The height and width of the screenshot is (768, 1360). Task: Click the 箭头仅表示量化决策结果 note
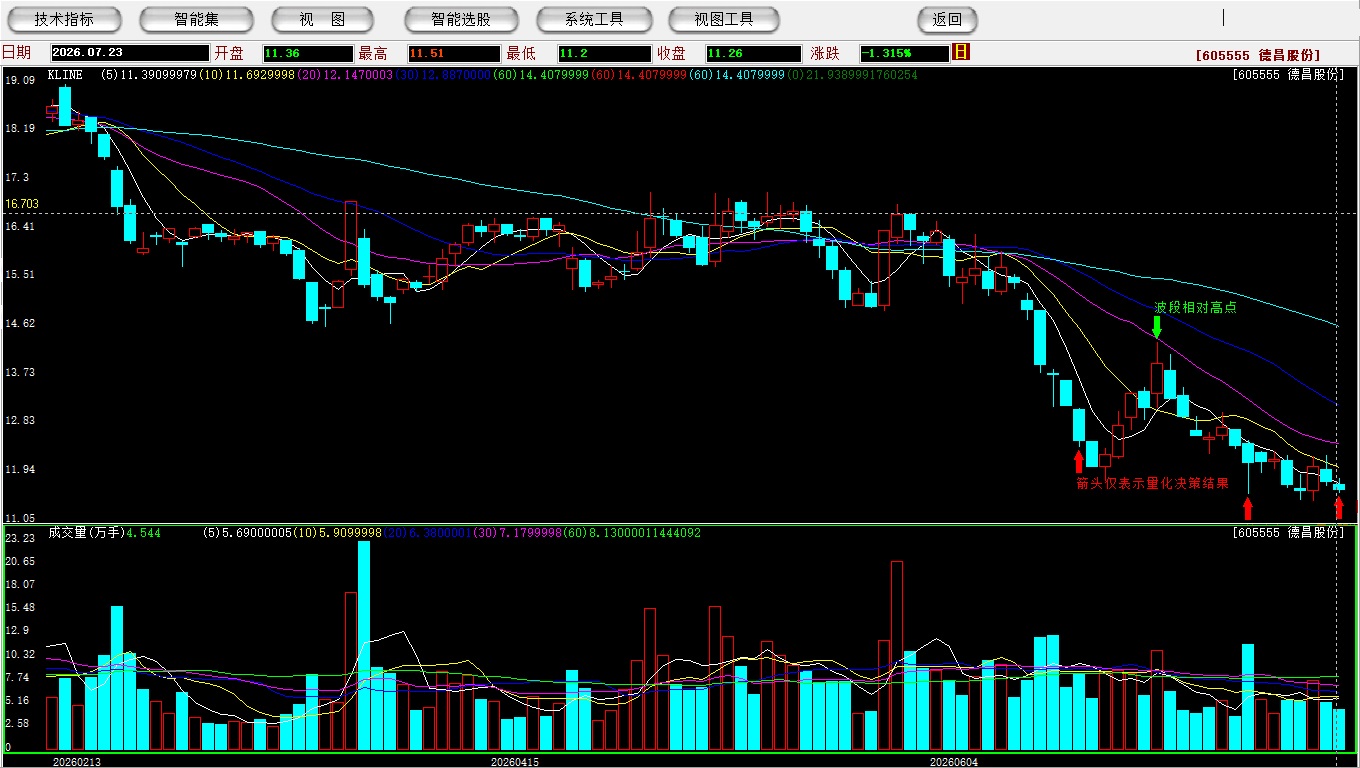[1152, 483]
